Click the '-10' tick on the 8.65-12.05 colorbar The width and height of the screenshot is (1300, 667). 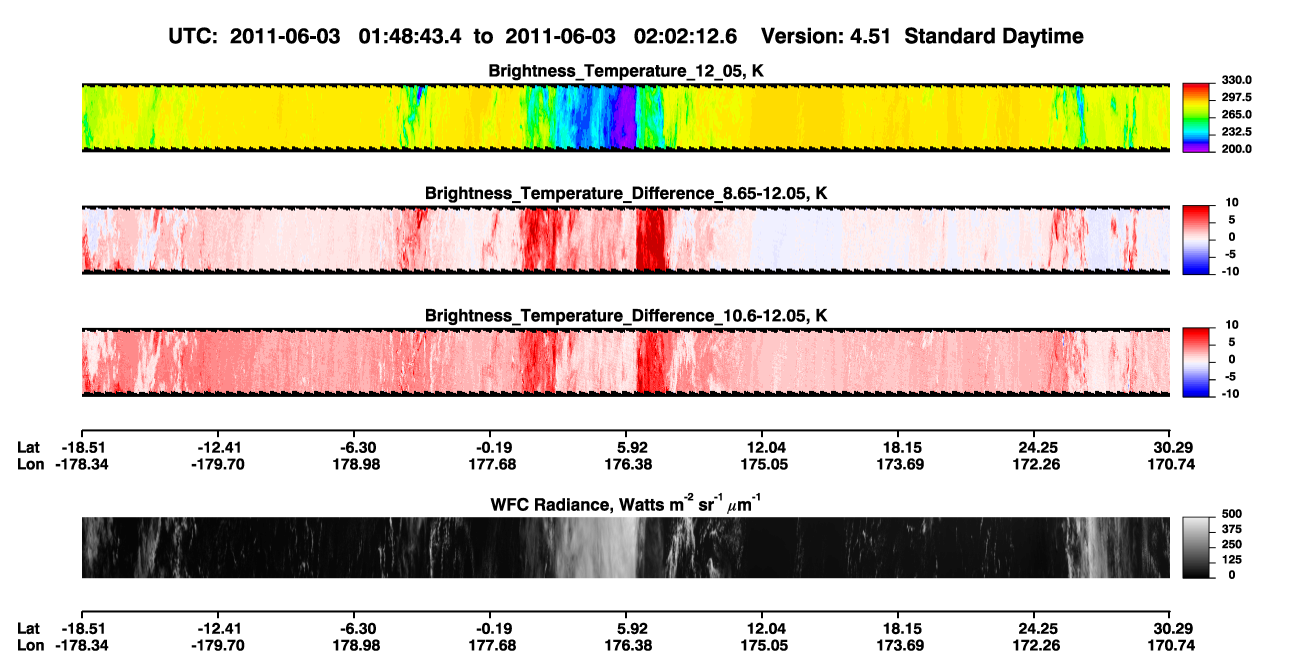tap(1230, 270)
